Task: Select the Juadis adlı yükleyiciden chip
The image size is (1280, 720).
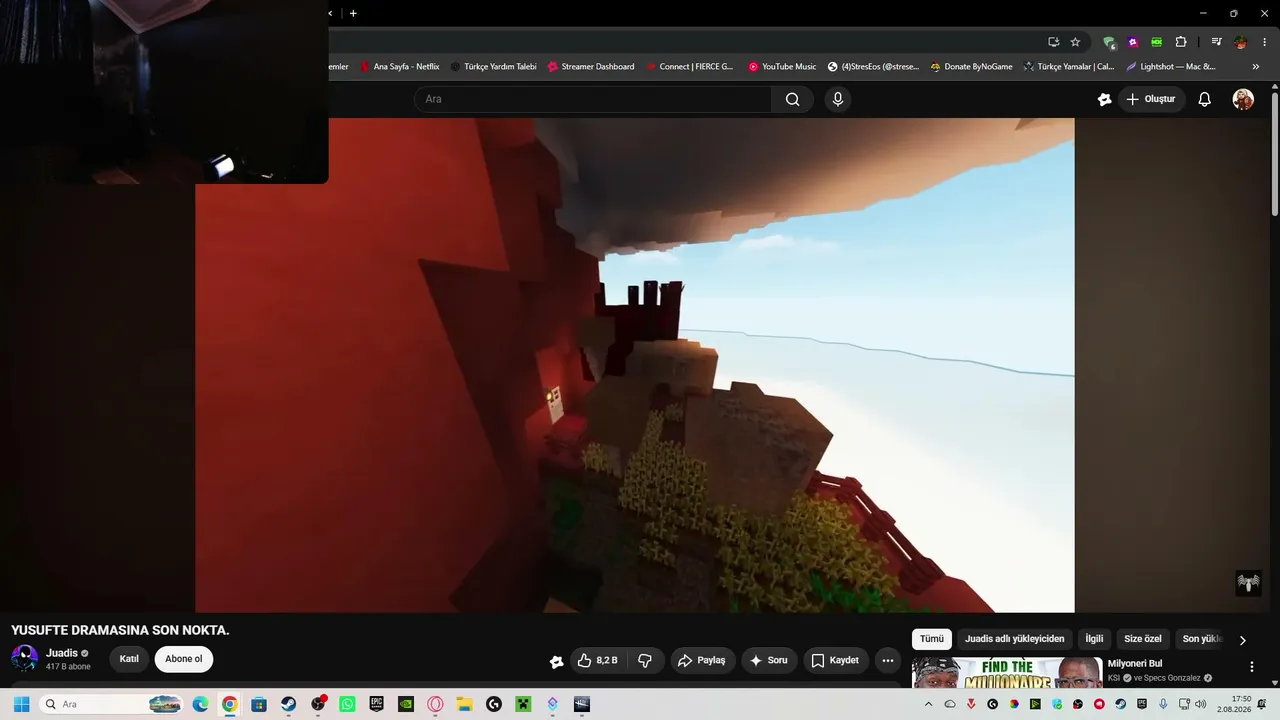Action: click(x=1015, y=639)
